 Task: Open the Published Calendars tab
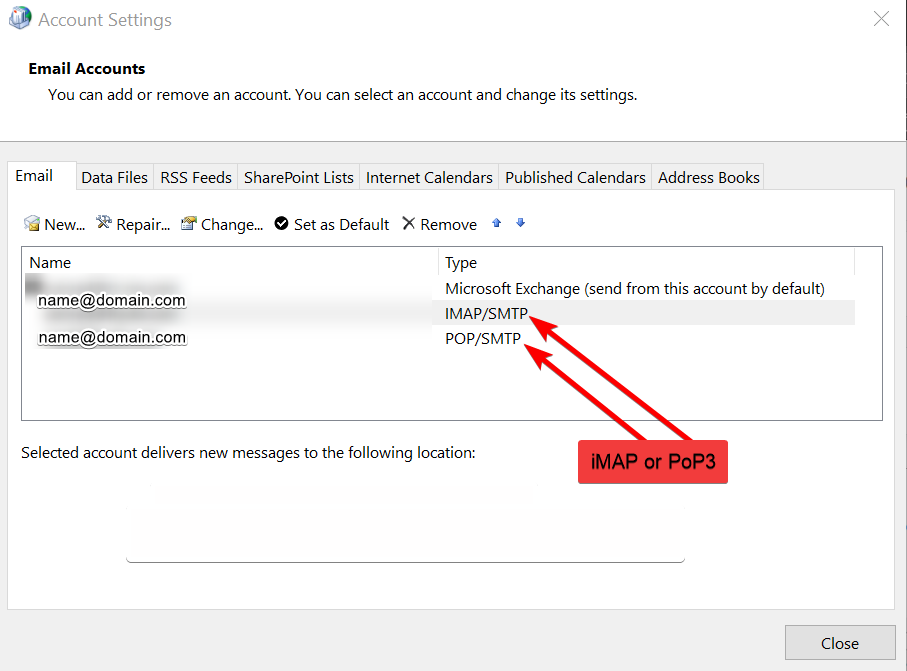[x=575, y=178]
